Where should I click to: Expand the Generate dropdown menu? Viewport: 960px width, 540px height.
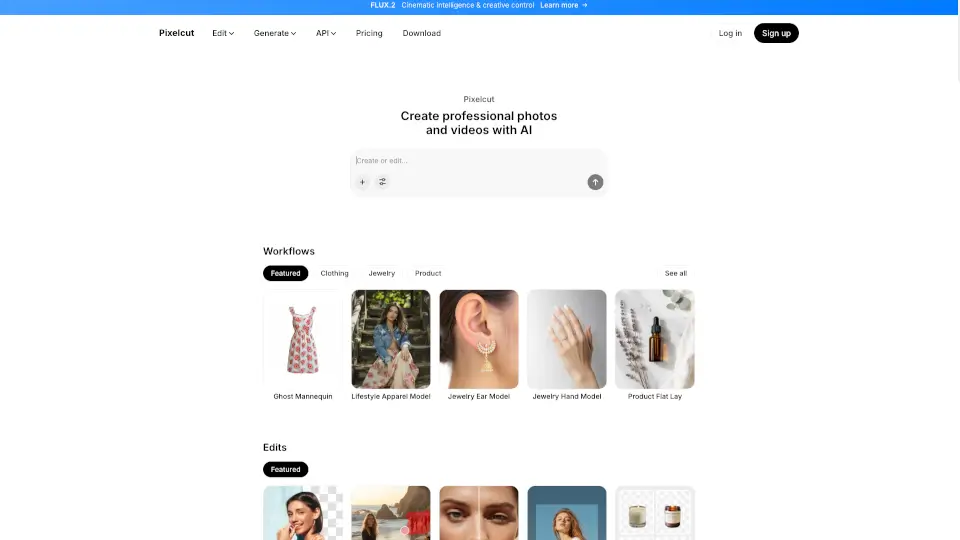[x=275, y=33]
